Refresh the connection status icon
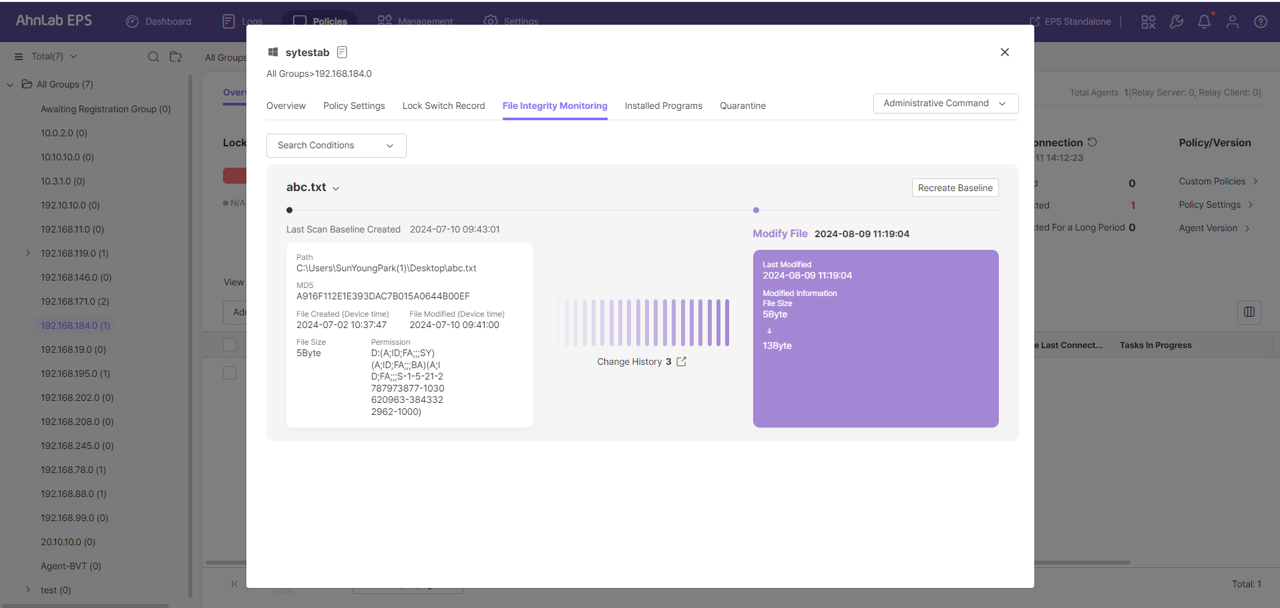1280x608 pixels. tap(1093, 142)
